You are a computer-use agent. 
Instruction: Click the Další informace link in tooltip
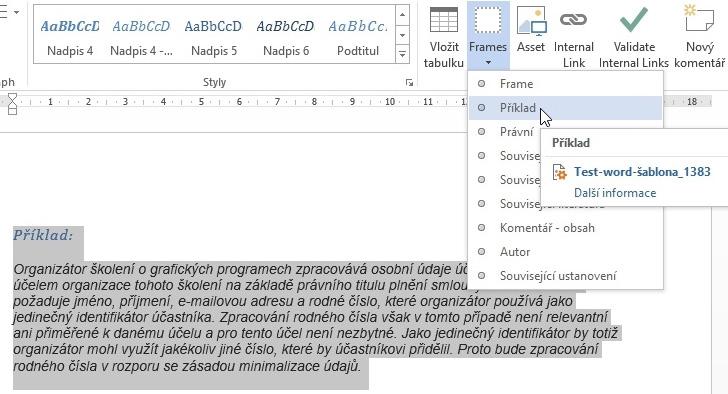(x=615, y=193)
